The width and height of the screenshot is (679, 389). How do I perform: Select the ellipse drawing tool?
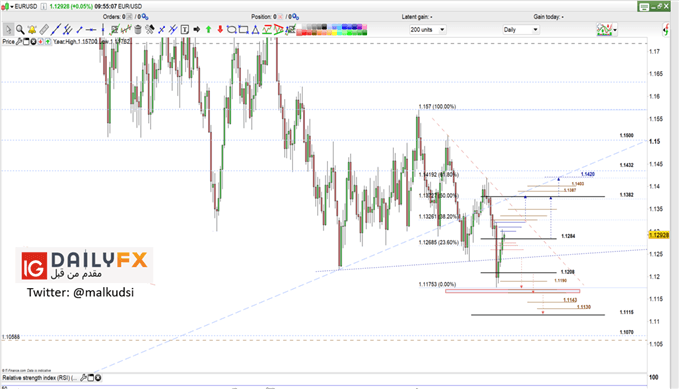(232, 30)
